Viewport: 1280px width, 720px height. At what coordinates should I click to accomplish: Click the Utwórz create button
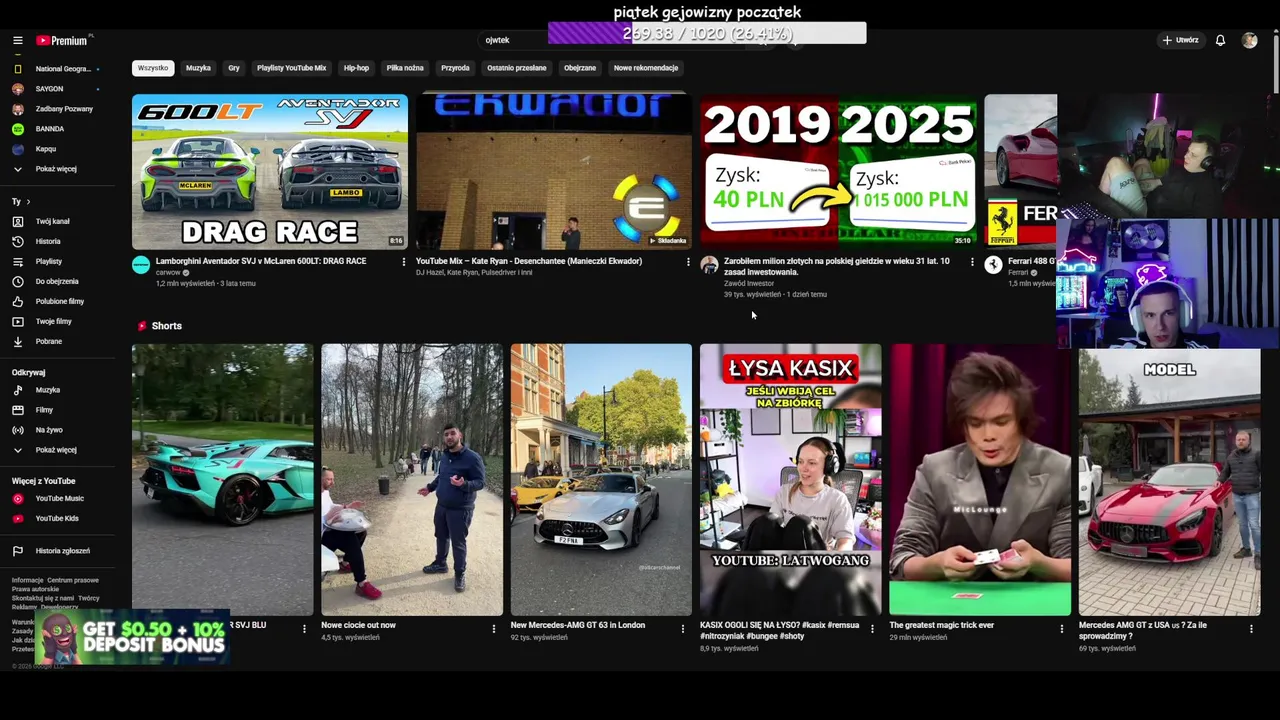point(1180,40)
